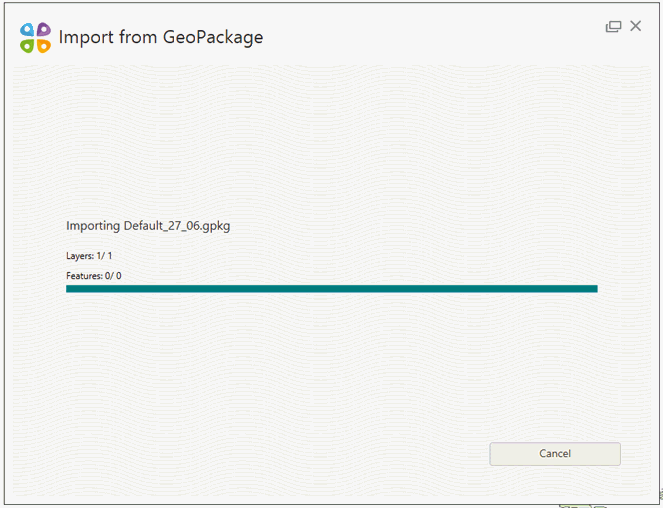
Task: Click the blue petal of the logo
Action: coord(28,31)
